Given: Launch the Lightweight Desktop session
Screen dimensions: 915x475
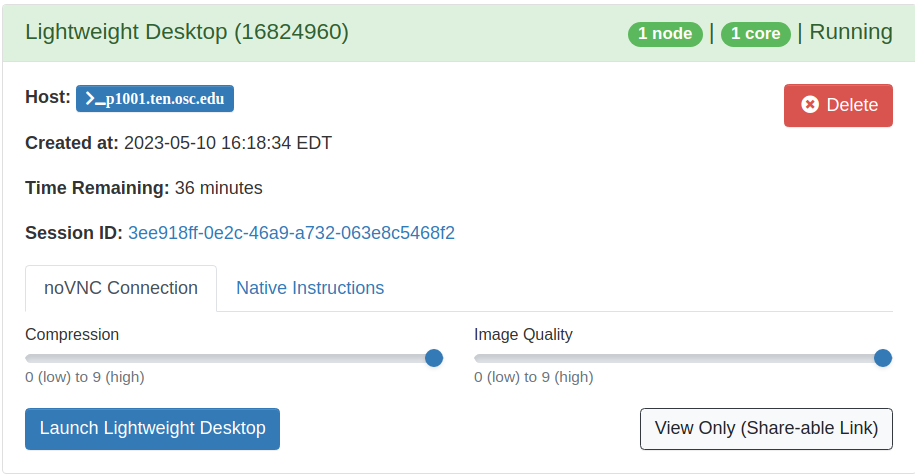Looking at the screenshot, I should pyautogui.click(x=152, y=429).
